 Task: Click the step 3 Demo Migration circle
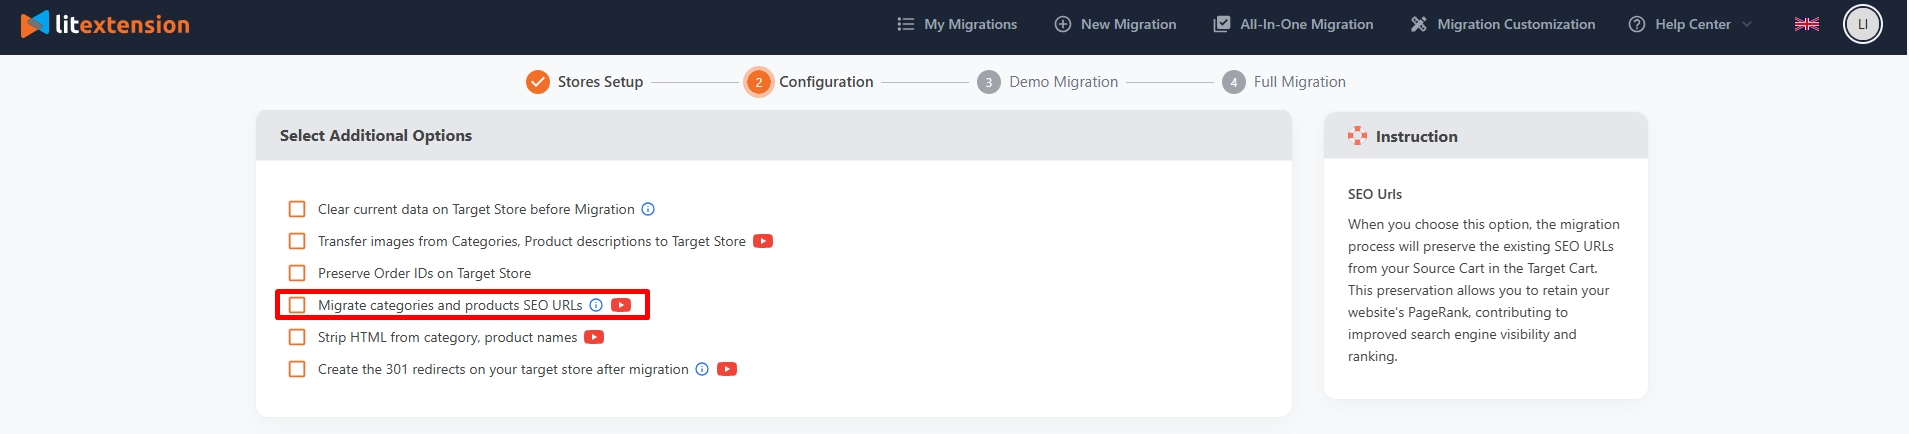point(989,82)
